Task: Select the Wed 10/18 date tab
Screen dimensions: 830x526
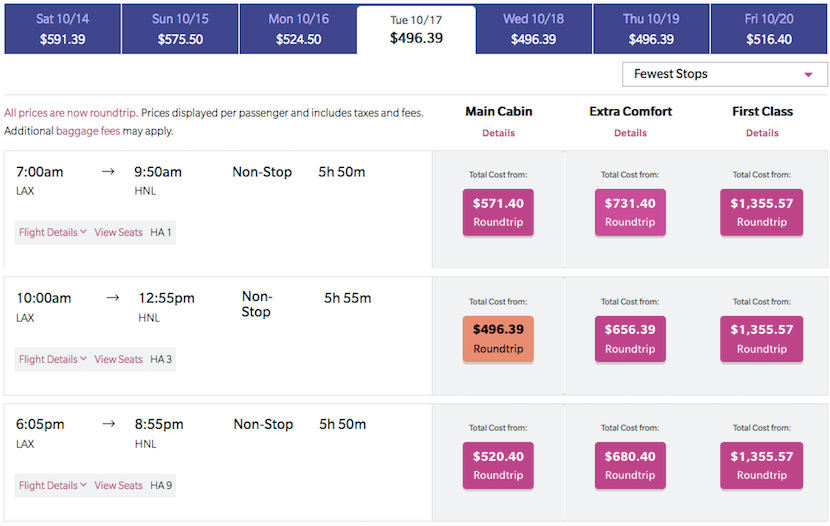Action: (533, 29)
